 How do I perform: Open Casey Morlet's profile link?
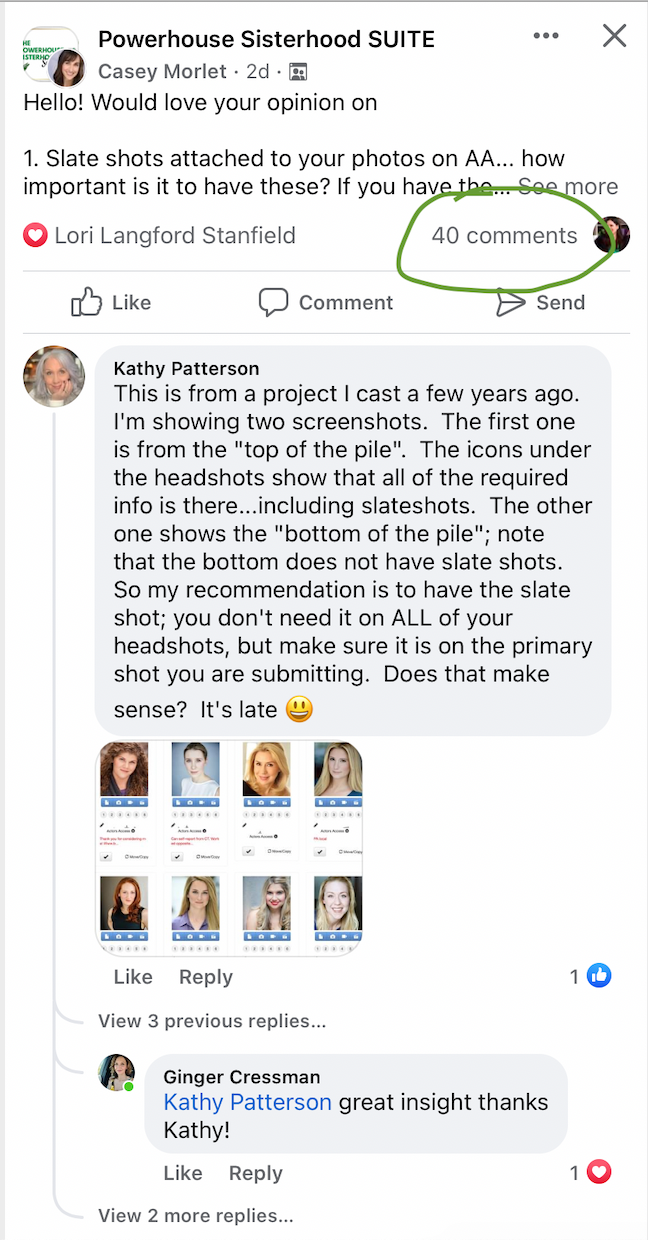click(x=163, y=72)
